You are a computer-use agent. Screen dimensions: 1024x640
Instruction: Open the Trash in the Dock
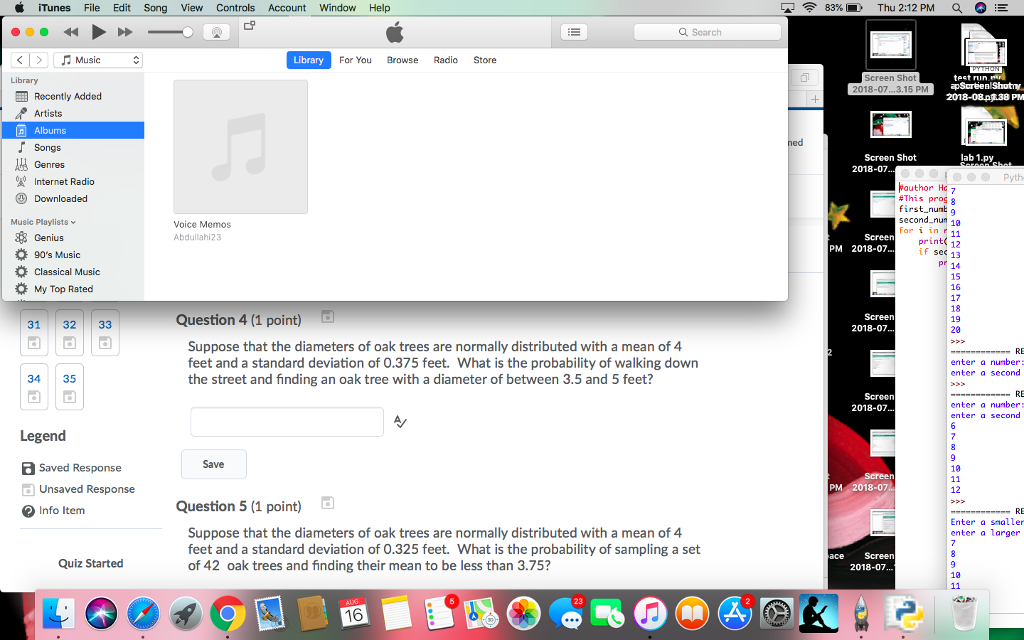(964, 614)
